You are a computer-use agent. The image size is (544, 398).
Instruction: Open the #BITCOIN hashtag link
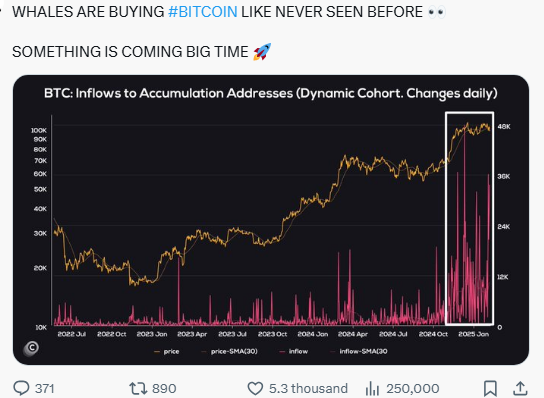coord(203,12)
